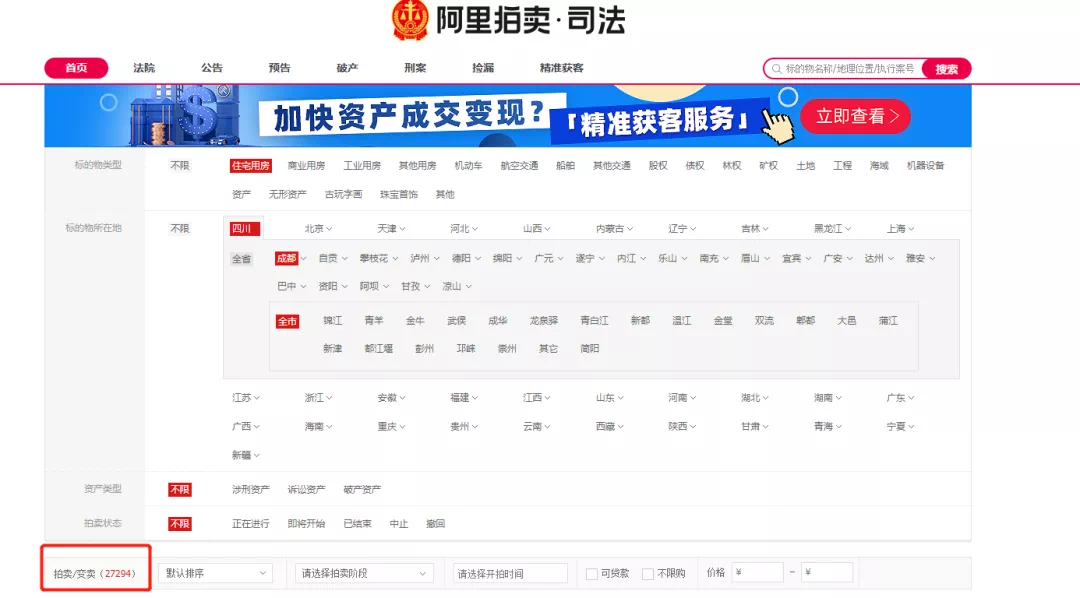Enable the 不限购 checkbox
The image size is (1080, 598).
click(x=647, y=574)
